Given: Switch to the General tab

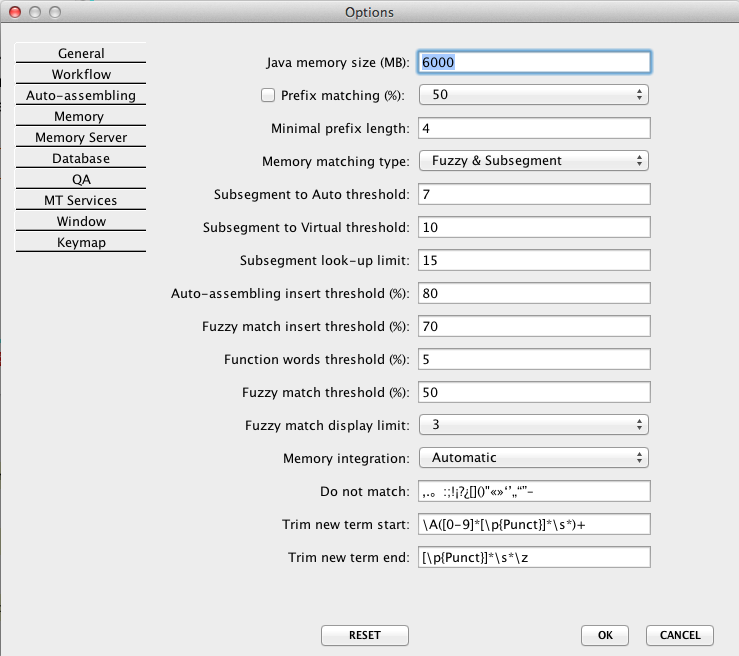Looking at the screenshot, I should coord(81,53).
